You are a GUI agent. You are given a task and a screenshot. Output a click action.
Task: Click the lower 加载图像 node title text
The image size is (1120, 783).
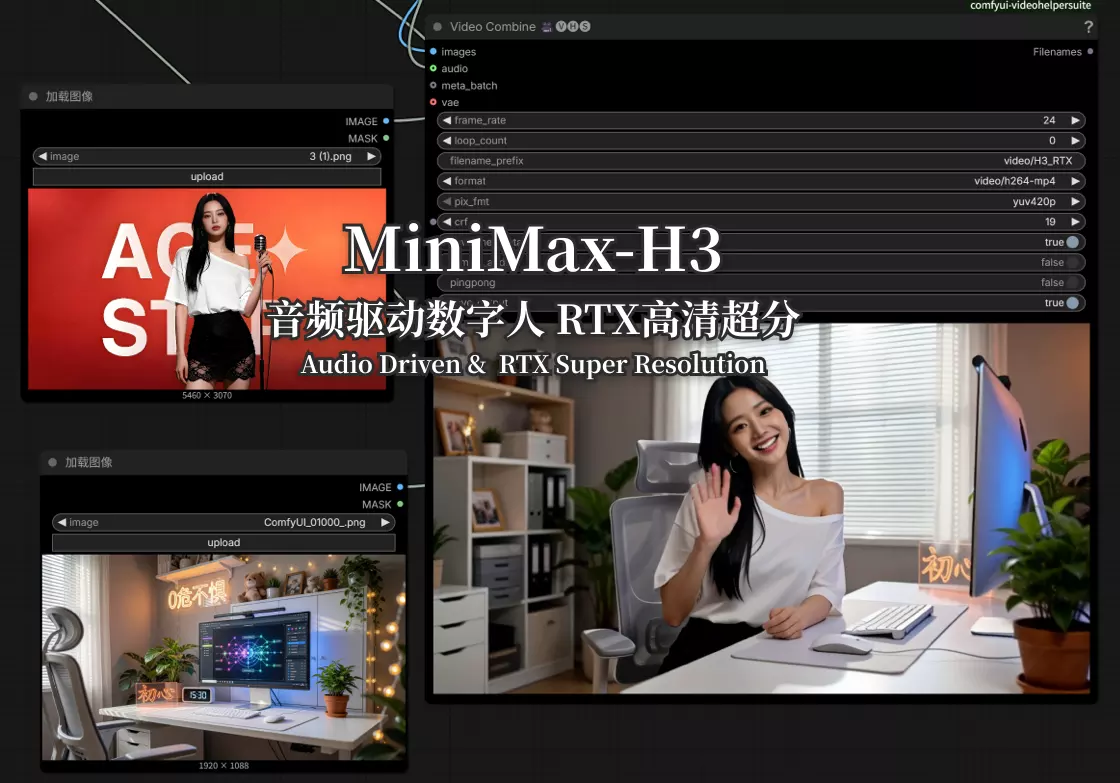coord(89,462)
